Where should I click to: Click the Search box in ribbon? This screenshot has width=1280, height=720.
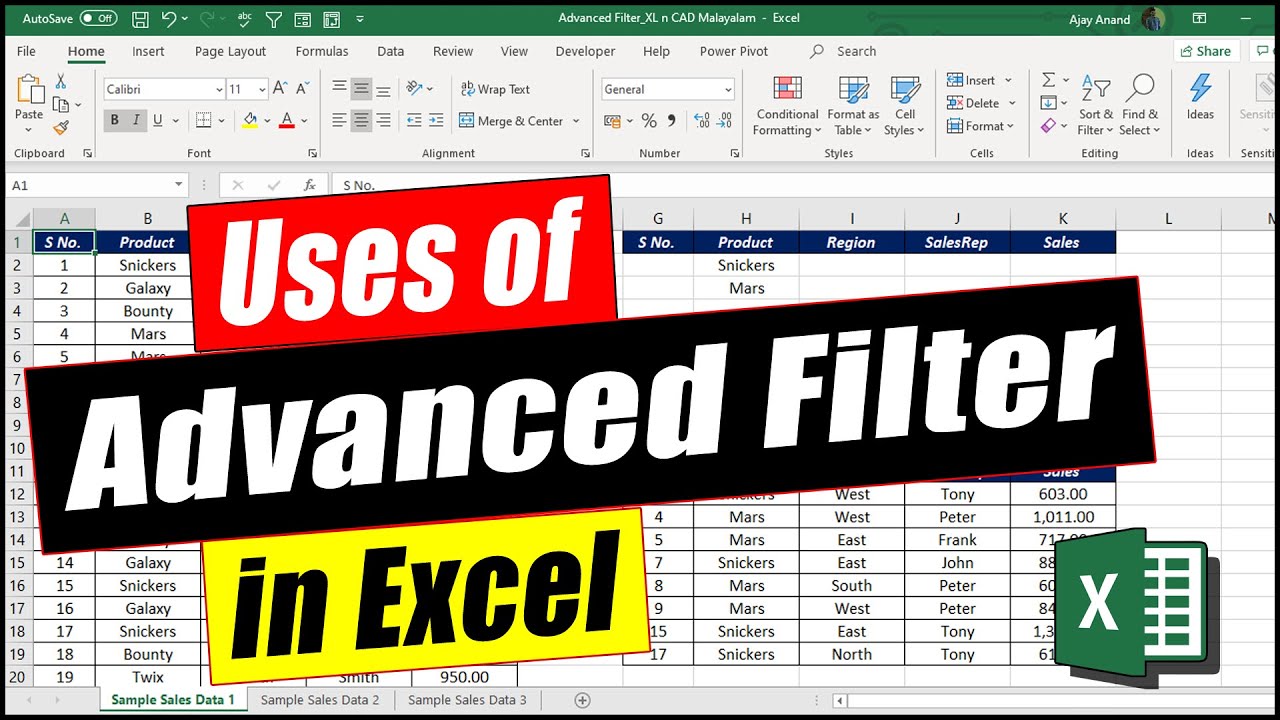856,51
